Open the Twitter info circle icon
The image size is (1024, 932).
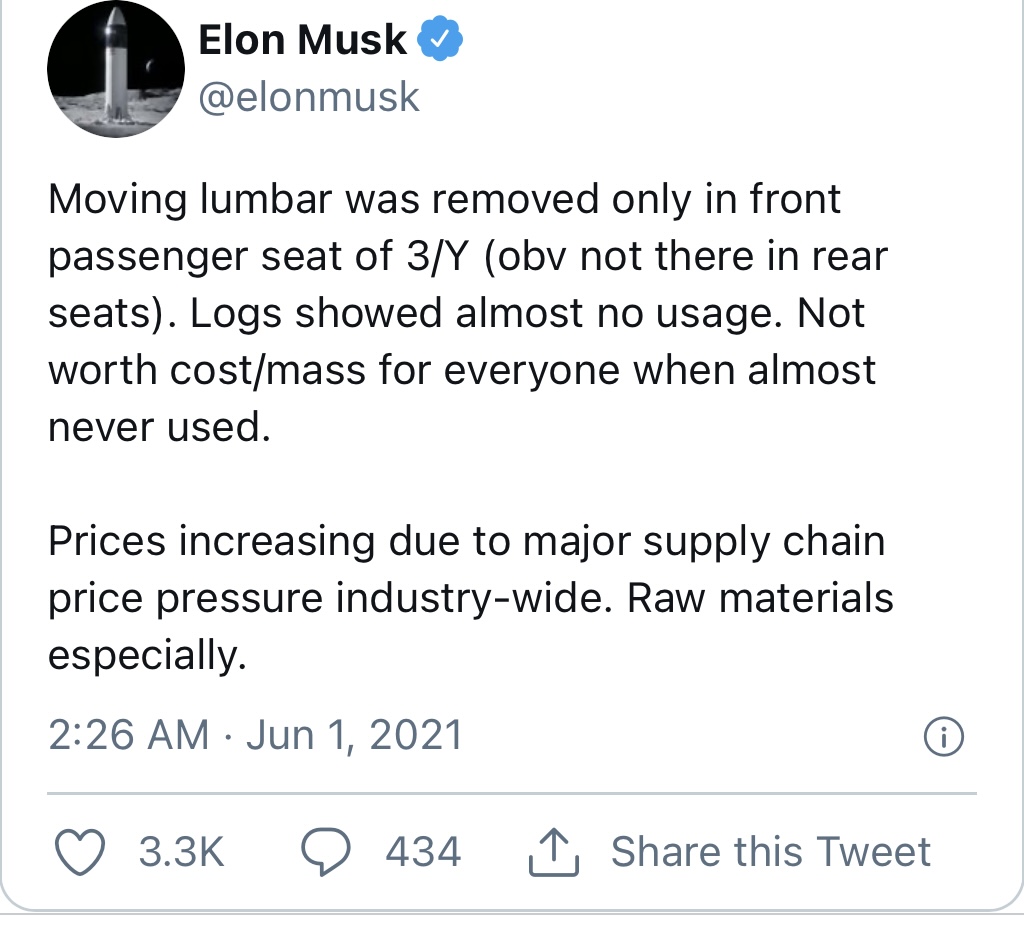tap(943, 737)
